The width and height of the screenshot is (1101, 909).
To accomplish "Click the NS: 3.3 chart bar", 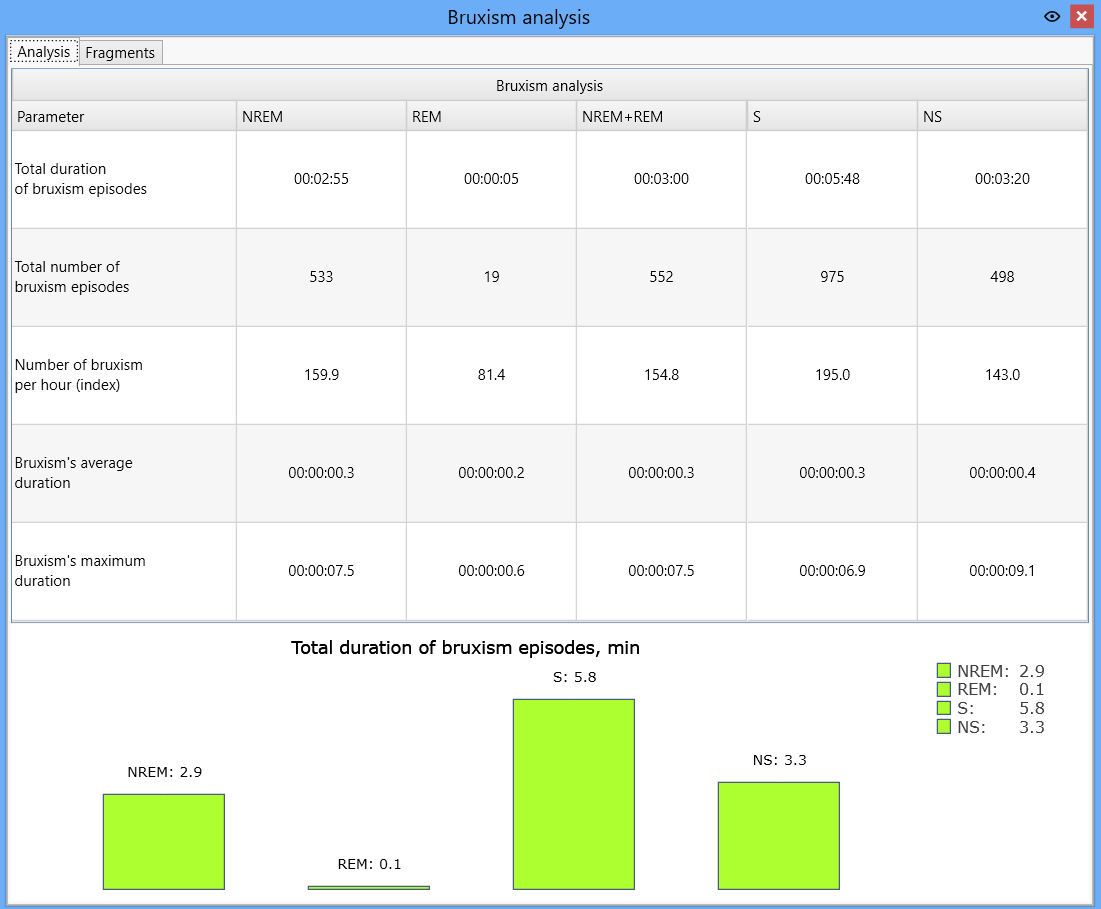I will 779,836.
